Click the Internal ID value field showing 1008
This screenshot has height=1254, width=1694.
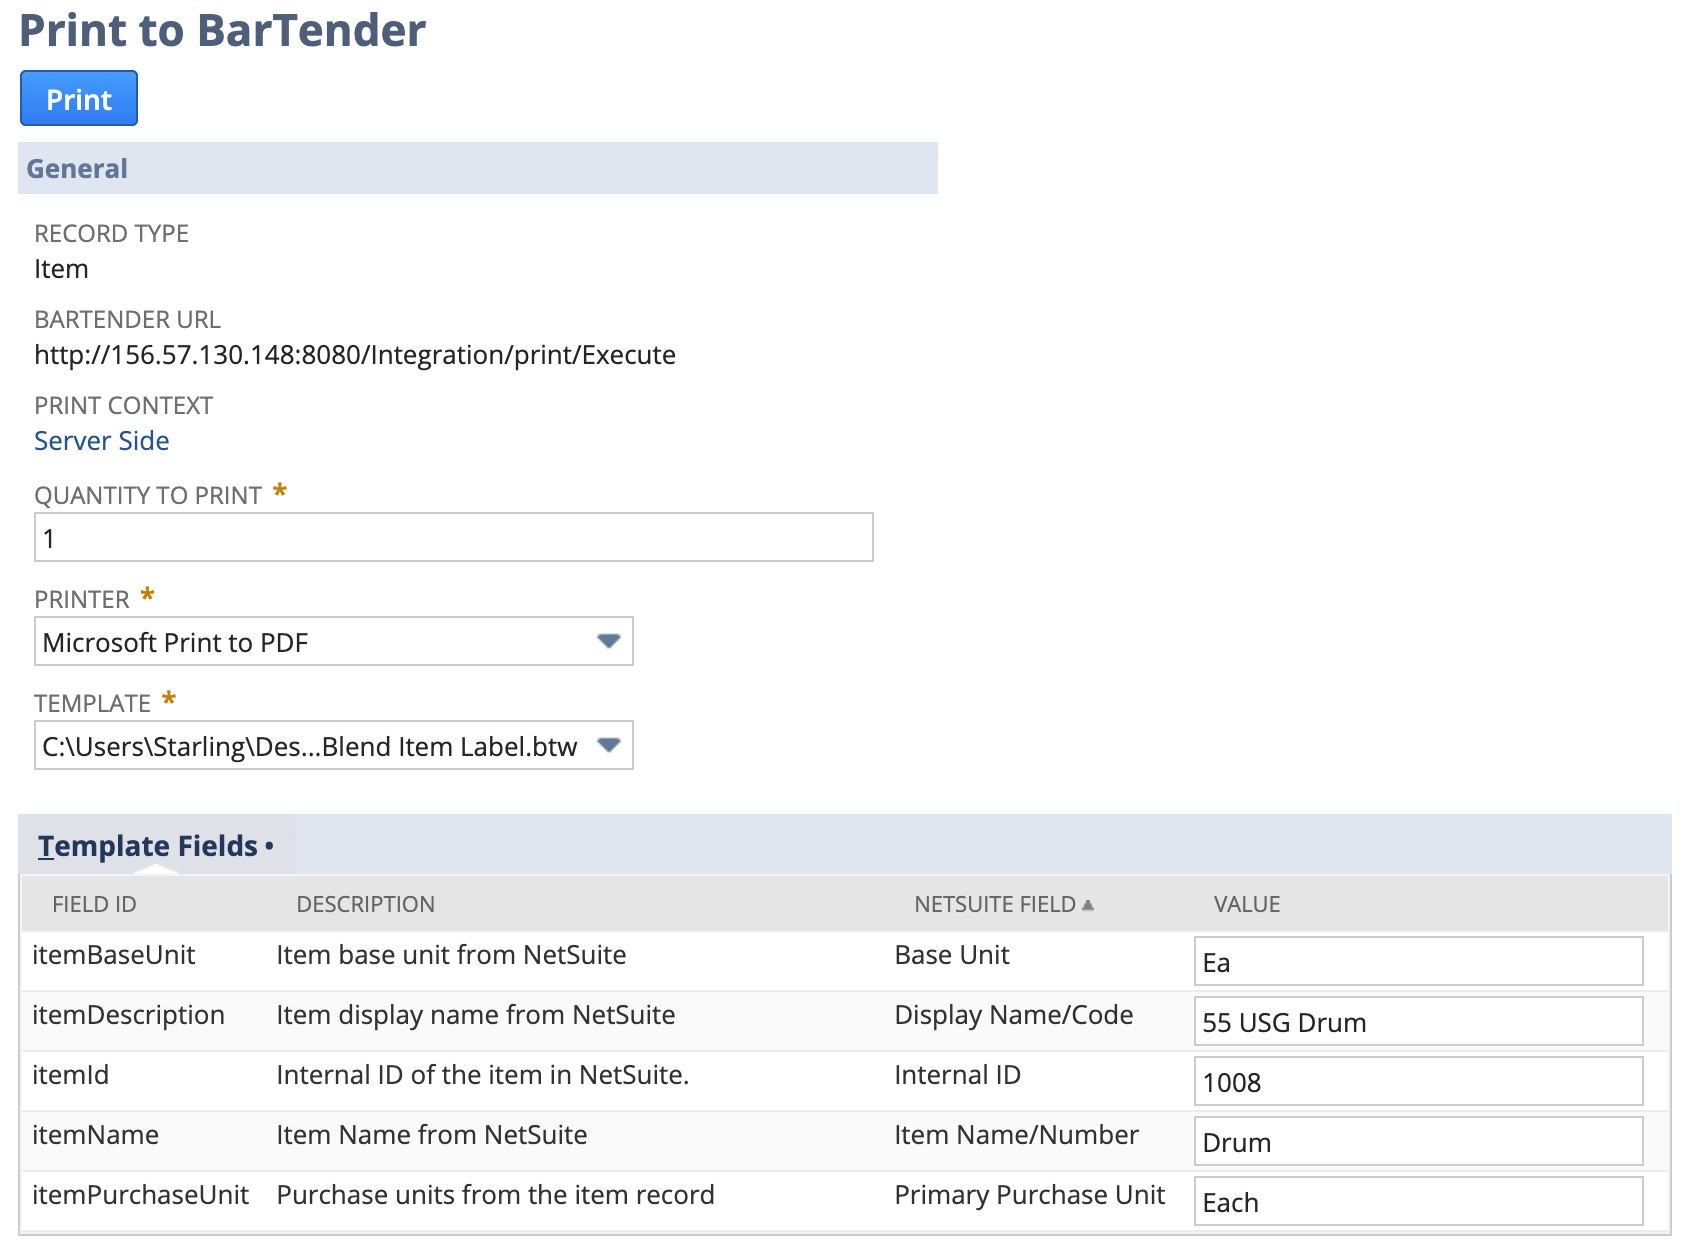(1417, 1082)
